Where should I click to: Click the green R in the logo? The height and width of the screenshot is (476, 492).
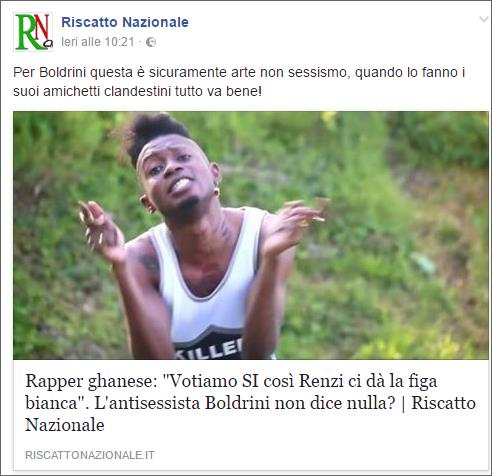click(26, 32)
